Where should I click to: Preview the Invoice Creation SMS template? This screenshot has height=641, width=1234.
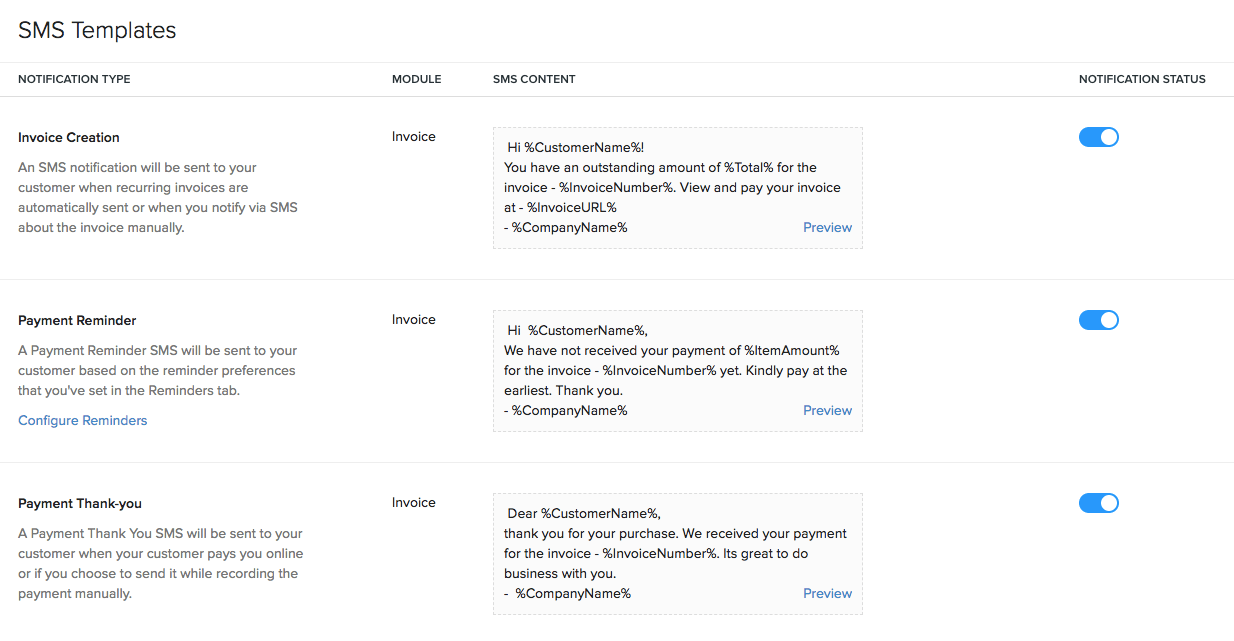click(827, 227)
